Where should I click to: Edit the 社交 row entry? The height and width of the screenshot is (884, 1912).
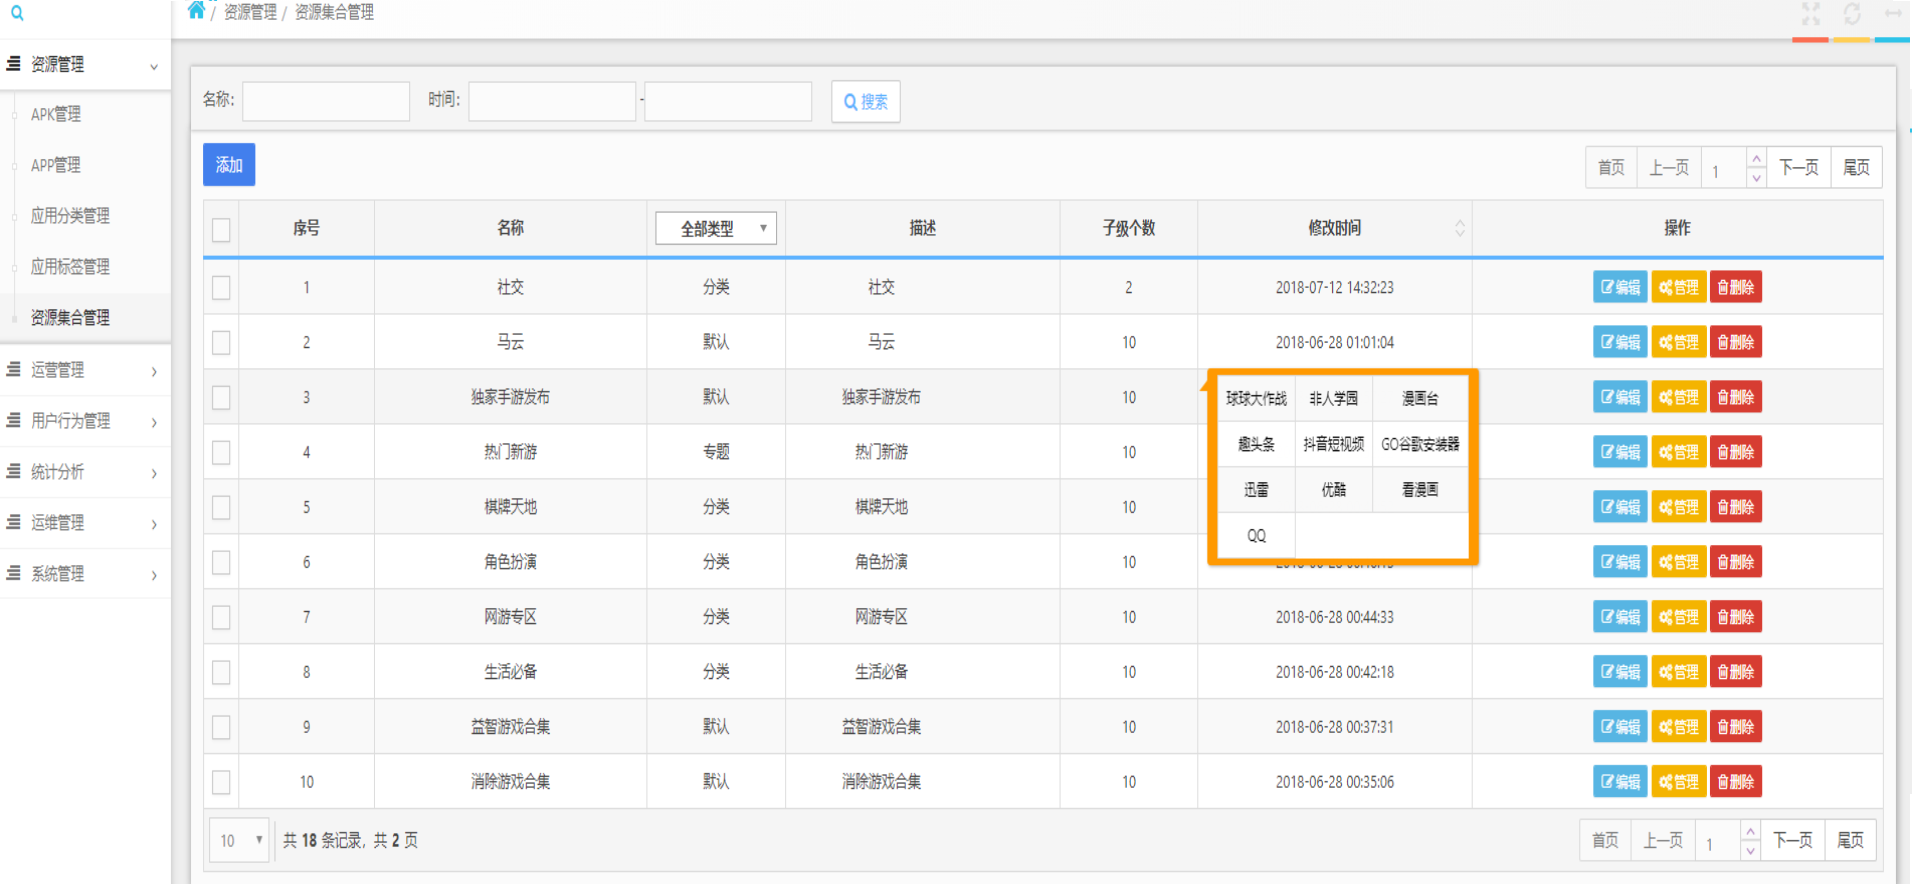click(x=1620, y=287)
